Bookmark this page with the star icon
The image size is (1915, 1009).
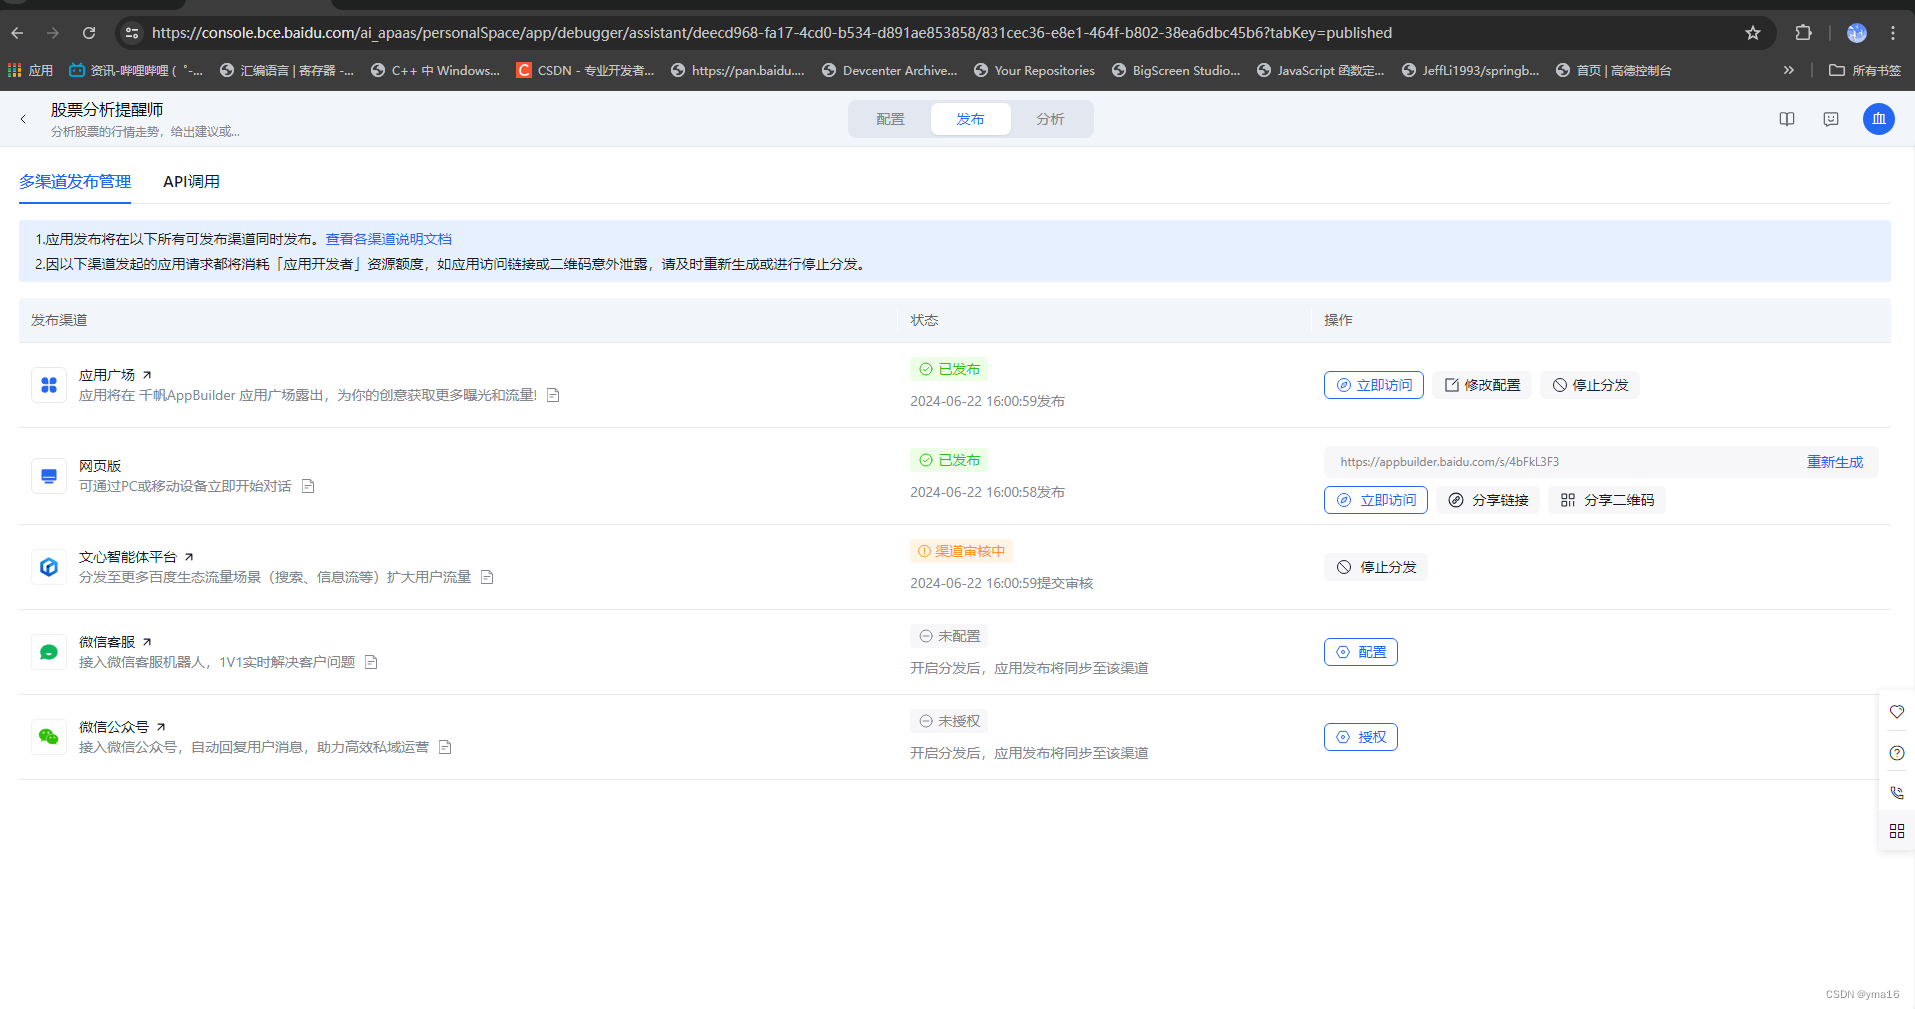click(1753, 33)
